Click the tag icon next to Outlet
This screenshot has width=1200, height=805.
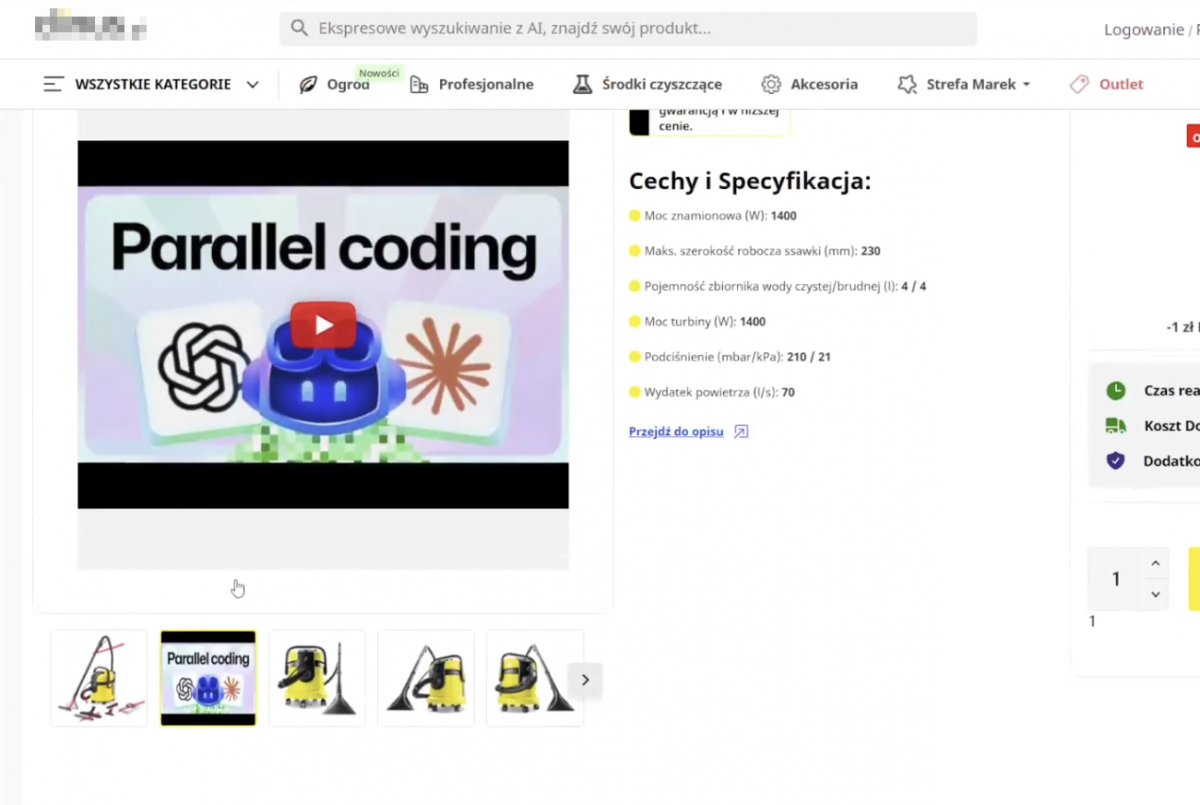click(x=1079, y=85)
